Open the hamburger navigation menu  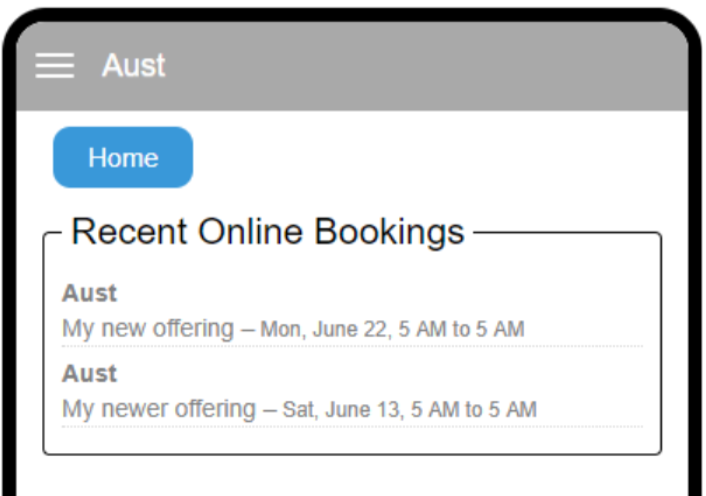click(55, 66)
